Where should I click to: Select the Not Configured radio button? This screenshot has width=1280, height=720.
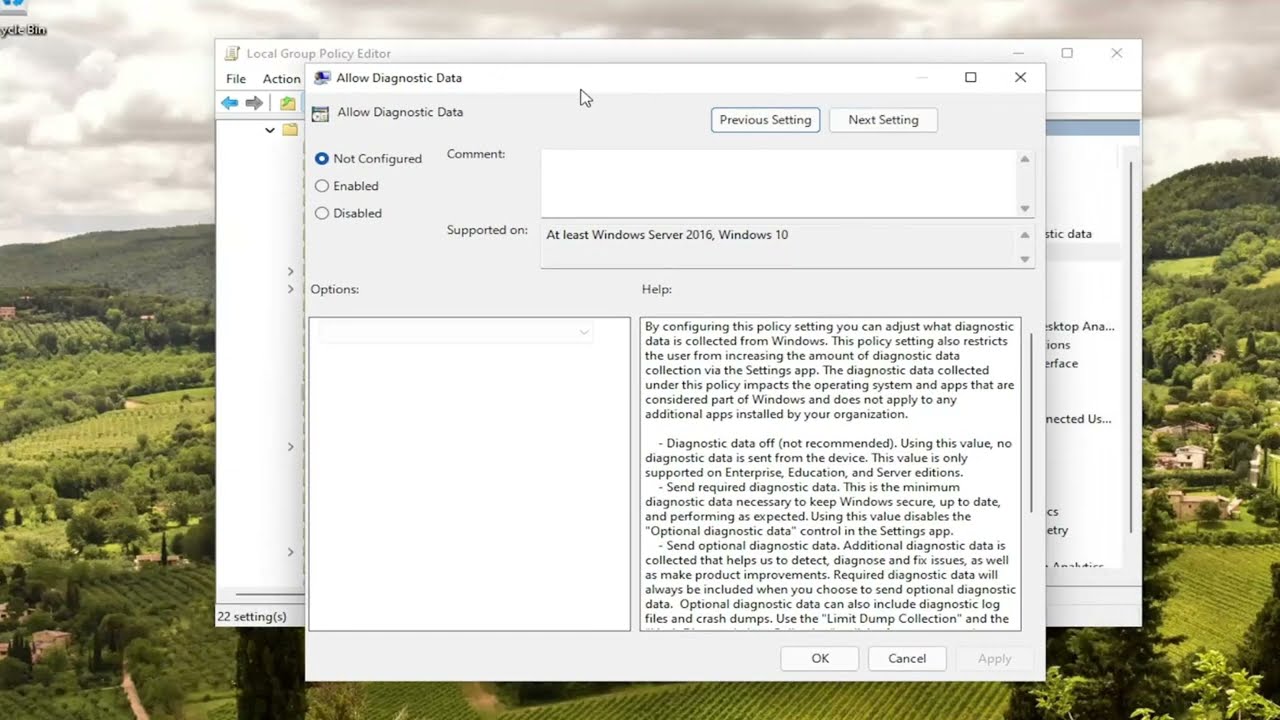(322, 158)
